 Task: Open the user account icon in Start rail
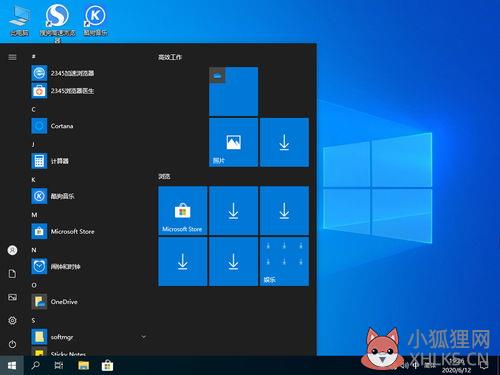[x=12, y=250]
